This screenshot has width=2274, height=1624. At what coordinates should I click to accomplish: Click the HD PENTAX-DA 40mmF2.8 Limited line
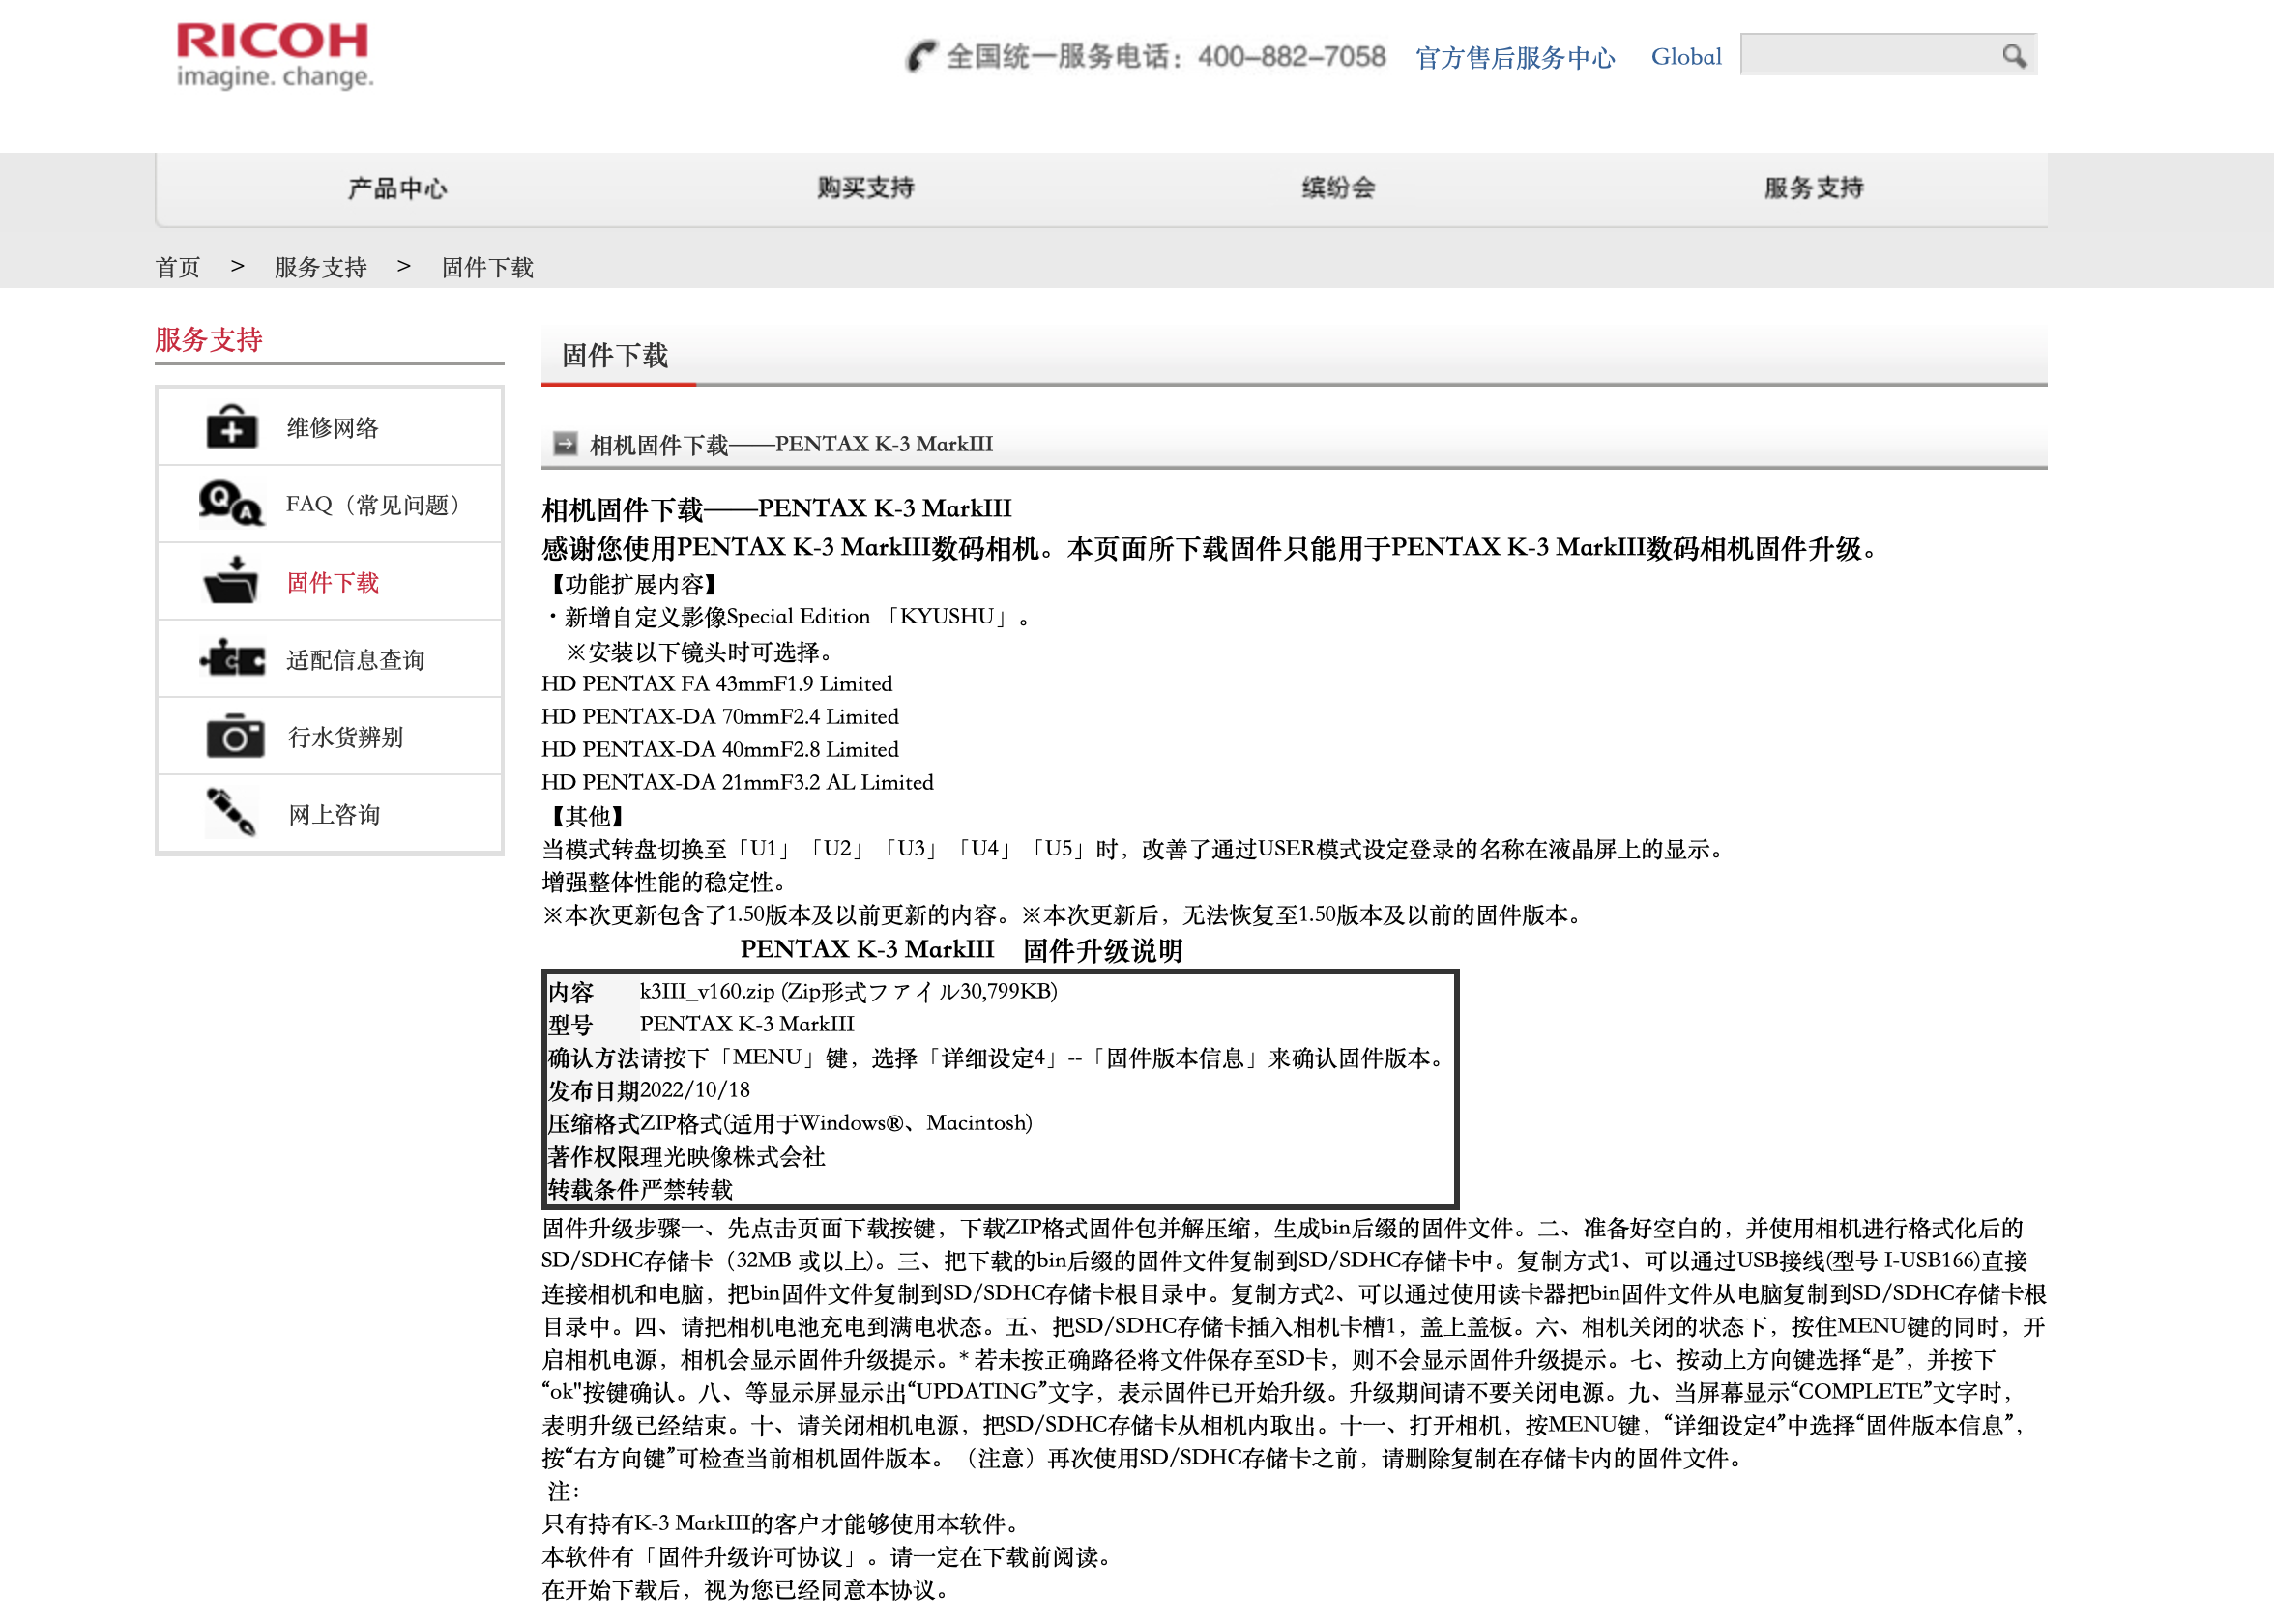click(720, 749)
